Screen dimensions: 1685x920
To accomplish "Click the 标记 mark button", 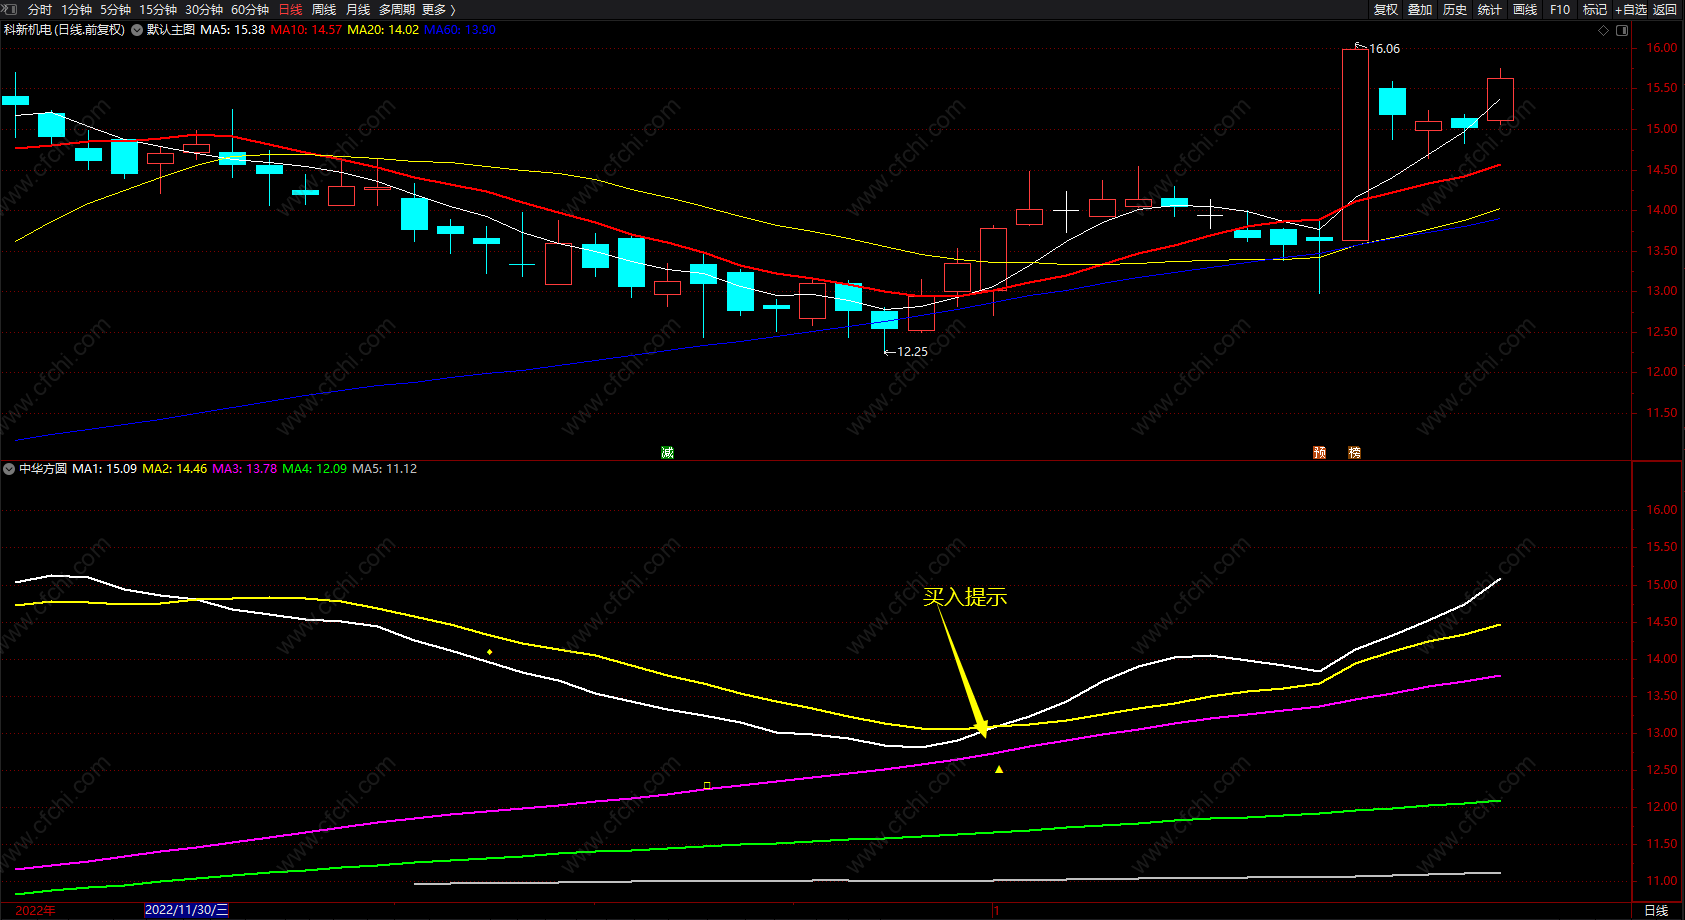I will coord(1595,10).
